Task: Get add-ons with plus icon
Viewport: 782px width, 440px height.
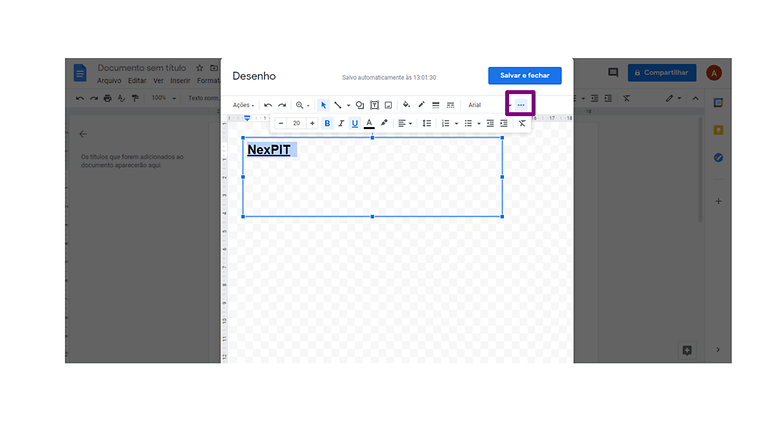Action: (x=718, y=202)
